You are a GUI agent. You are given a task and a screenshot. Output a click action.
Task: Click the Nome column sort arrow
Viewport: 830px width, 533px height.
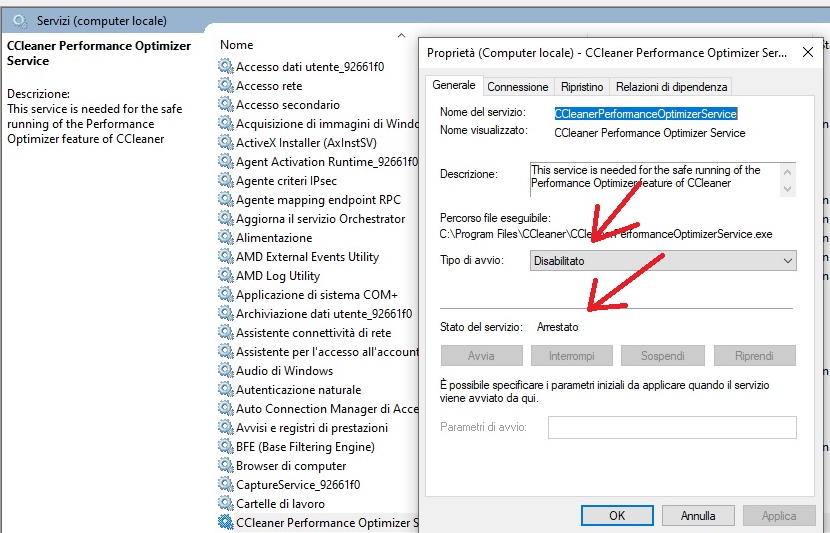401,35
